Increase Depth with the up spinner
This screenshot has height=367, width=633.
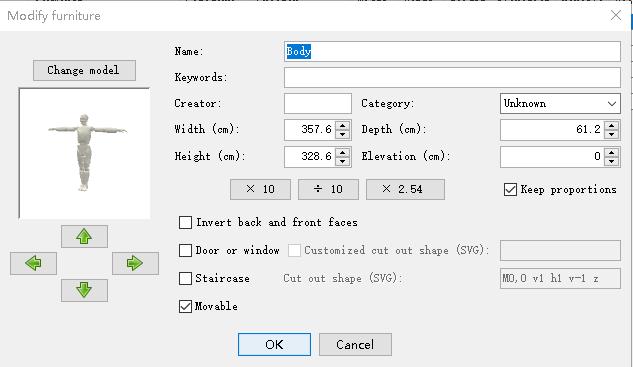(x=612, y=125)
